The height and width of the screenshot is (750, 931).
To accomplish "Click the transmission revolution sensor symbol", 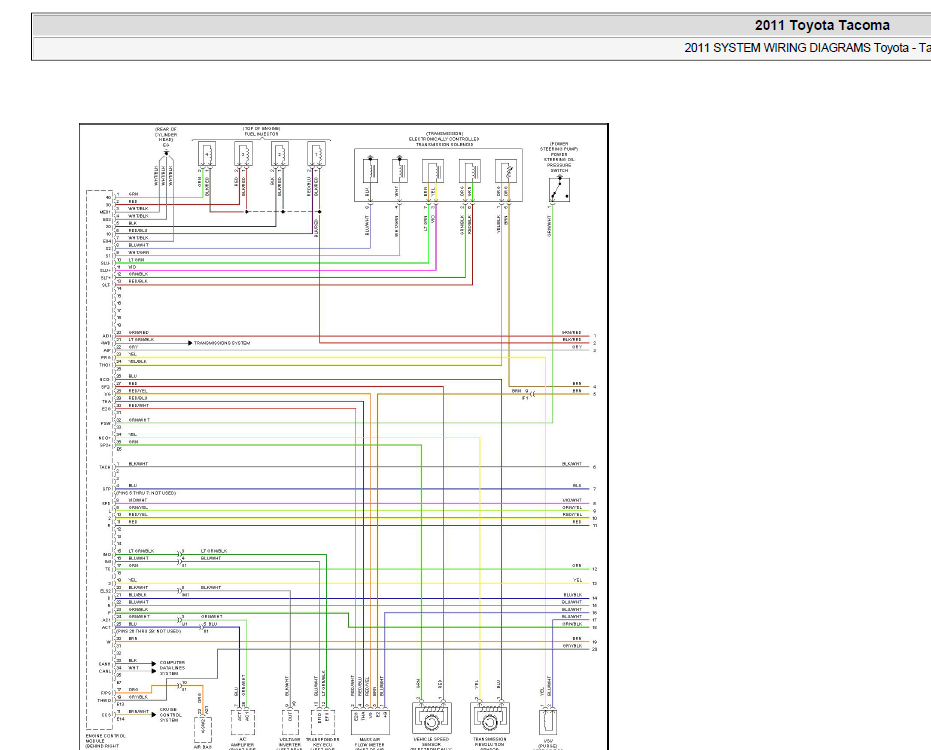I will point(490,719).
